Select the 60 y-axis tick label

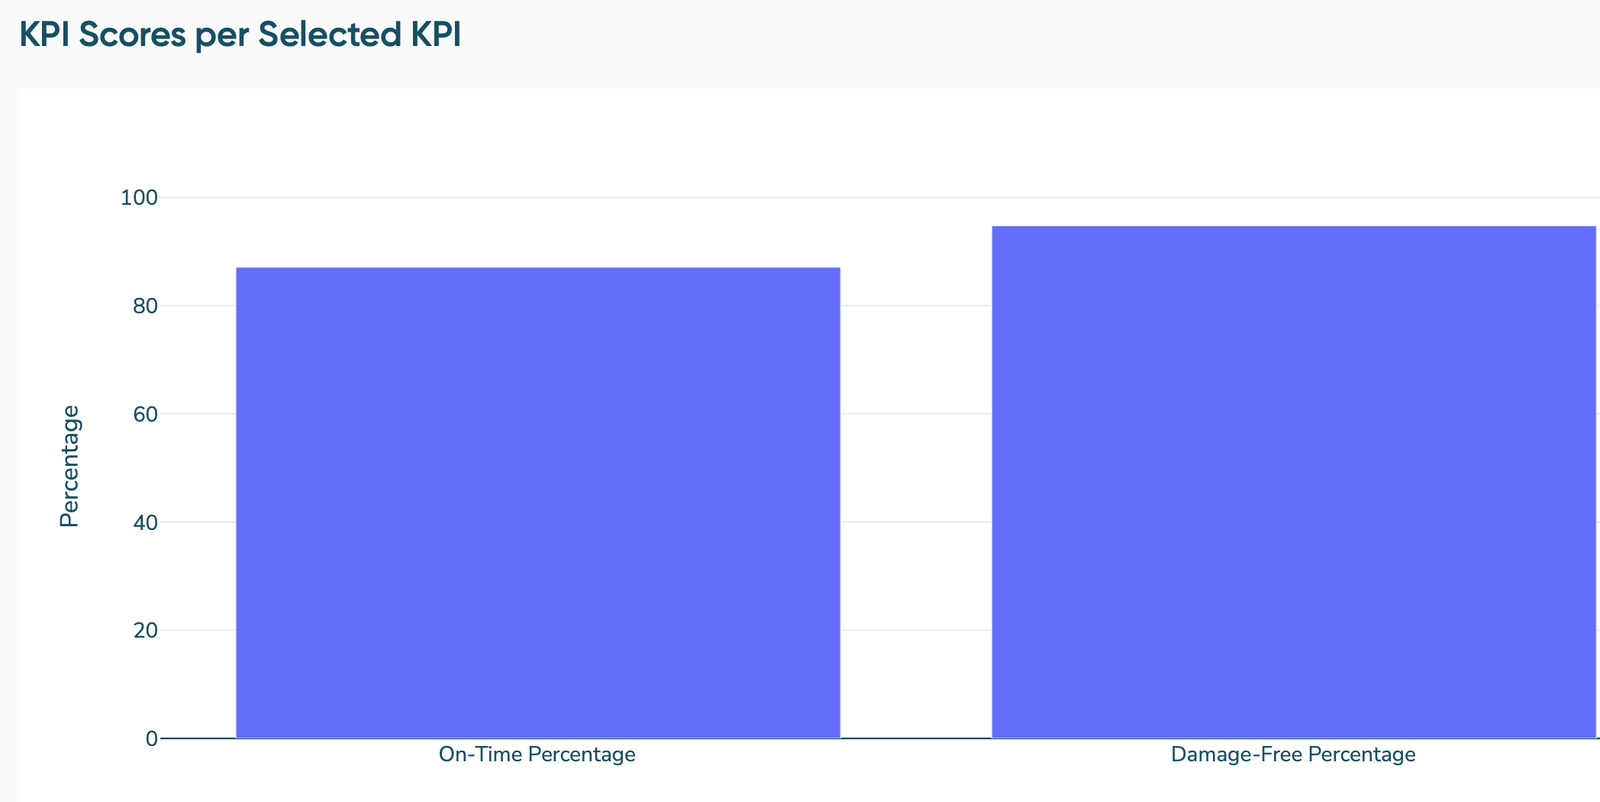click(145, 414)
